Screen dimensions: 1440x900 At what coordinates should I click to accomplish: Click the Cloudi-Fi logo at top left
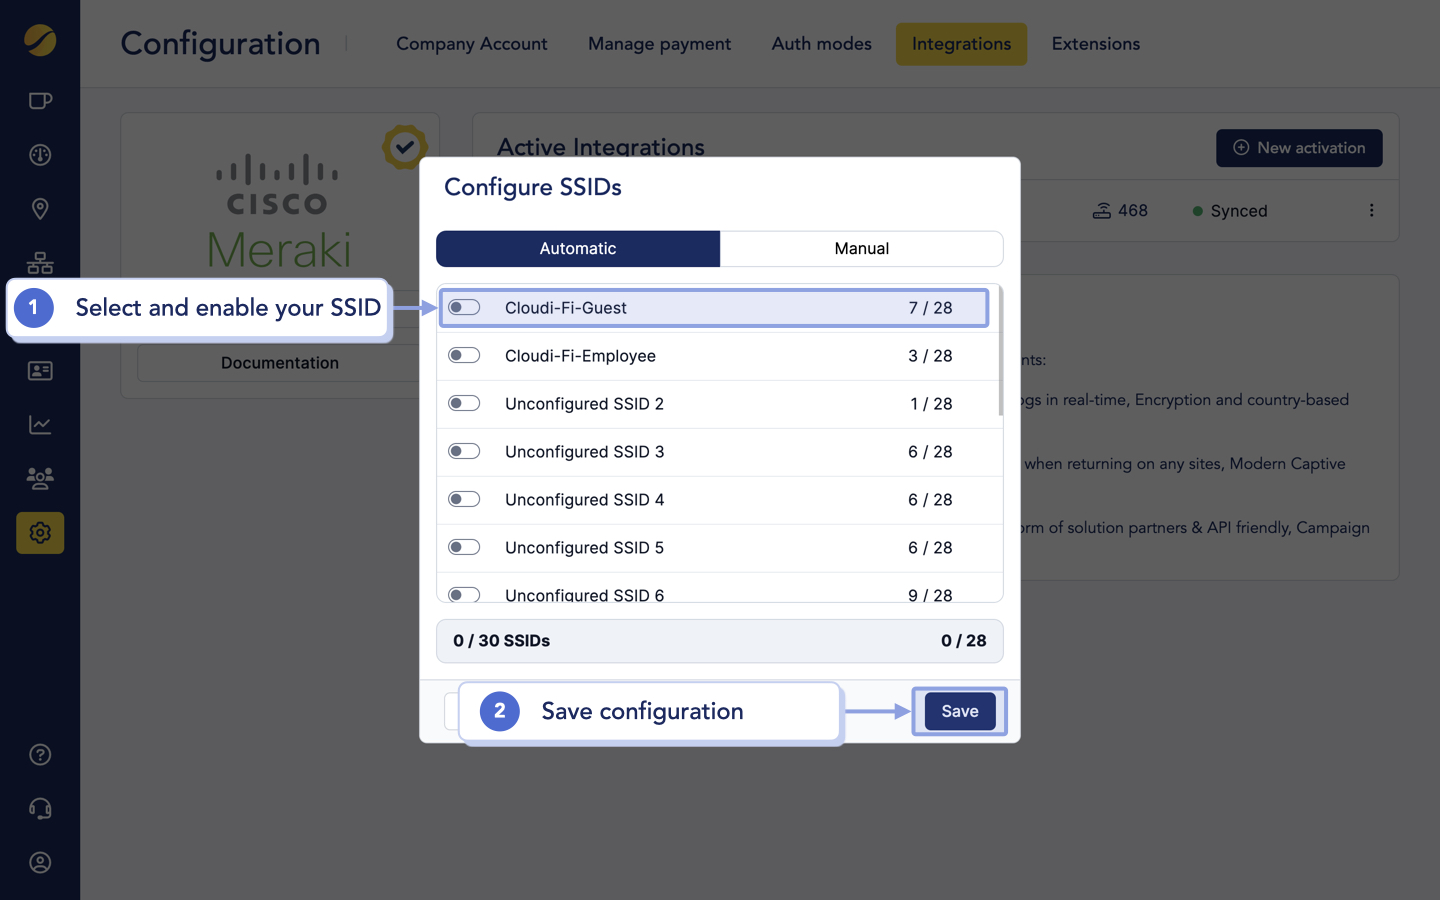[x=39, y=42]
